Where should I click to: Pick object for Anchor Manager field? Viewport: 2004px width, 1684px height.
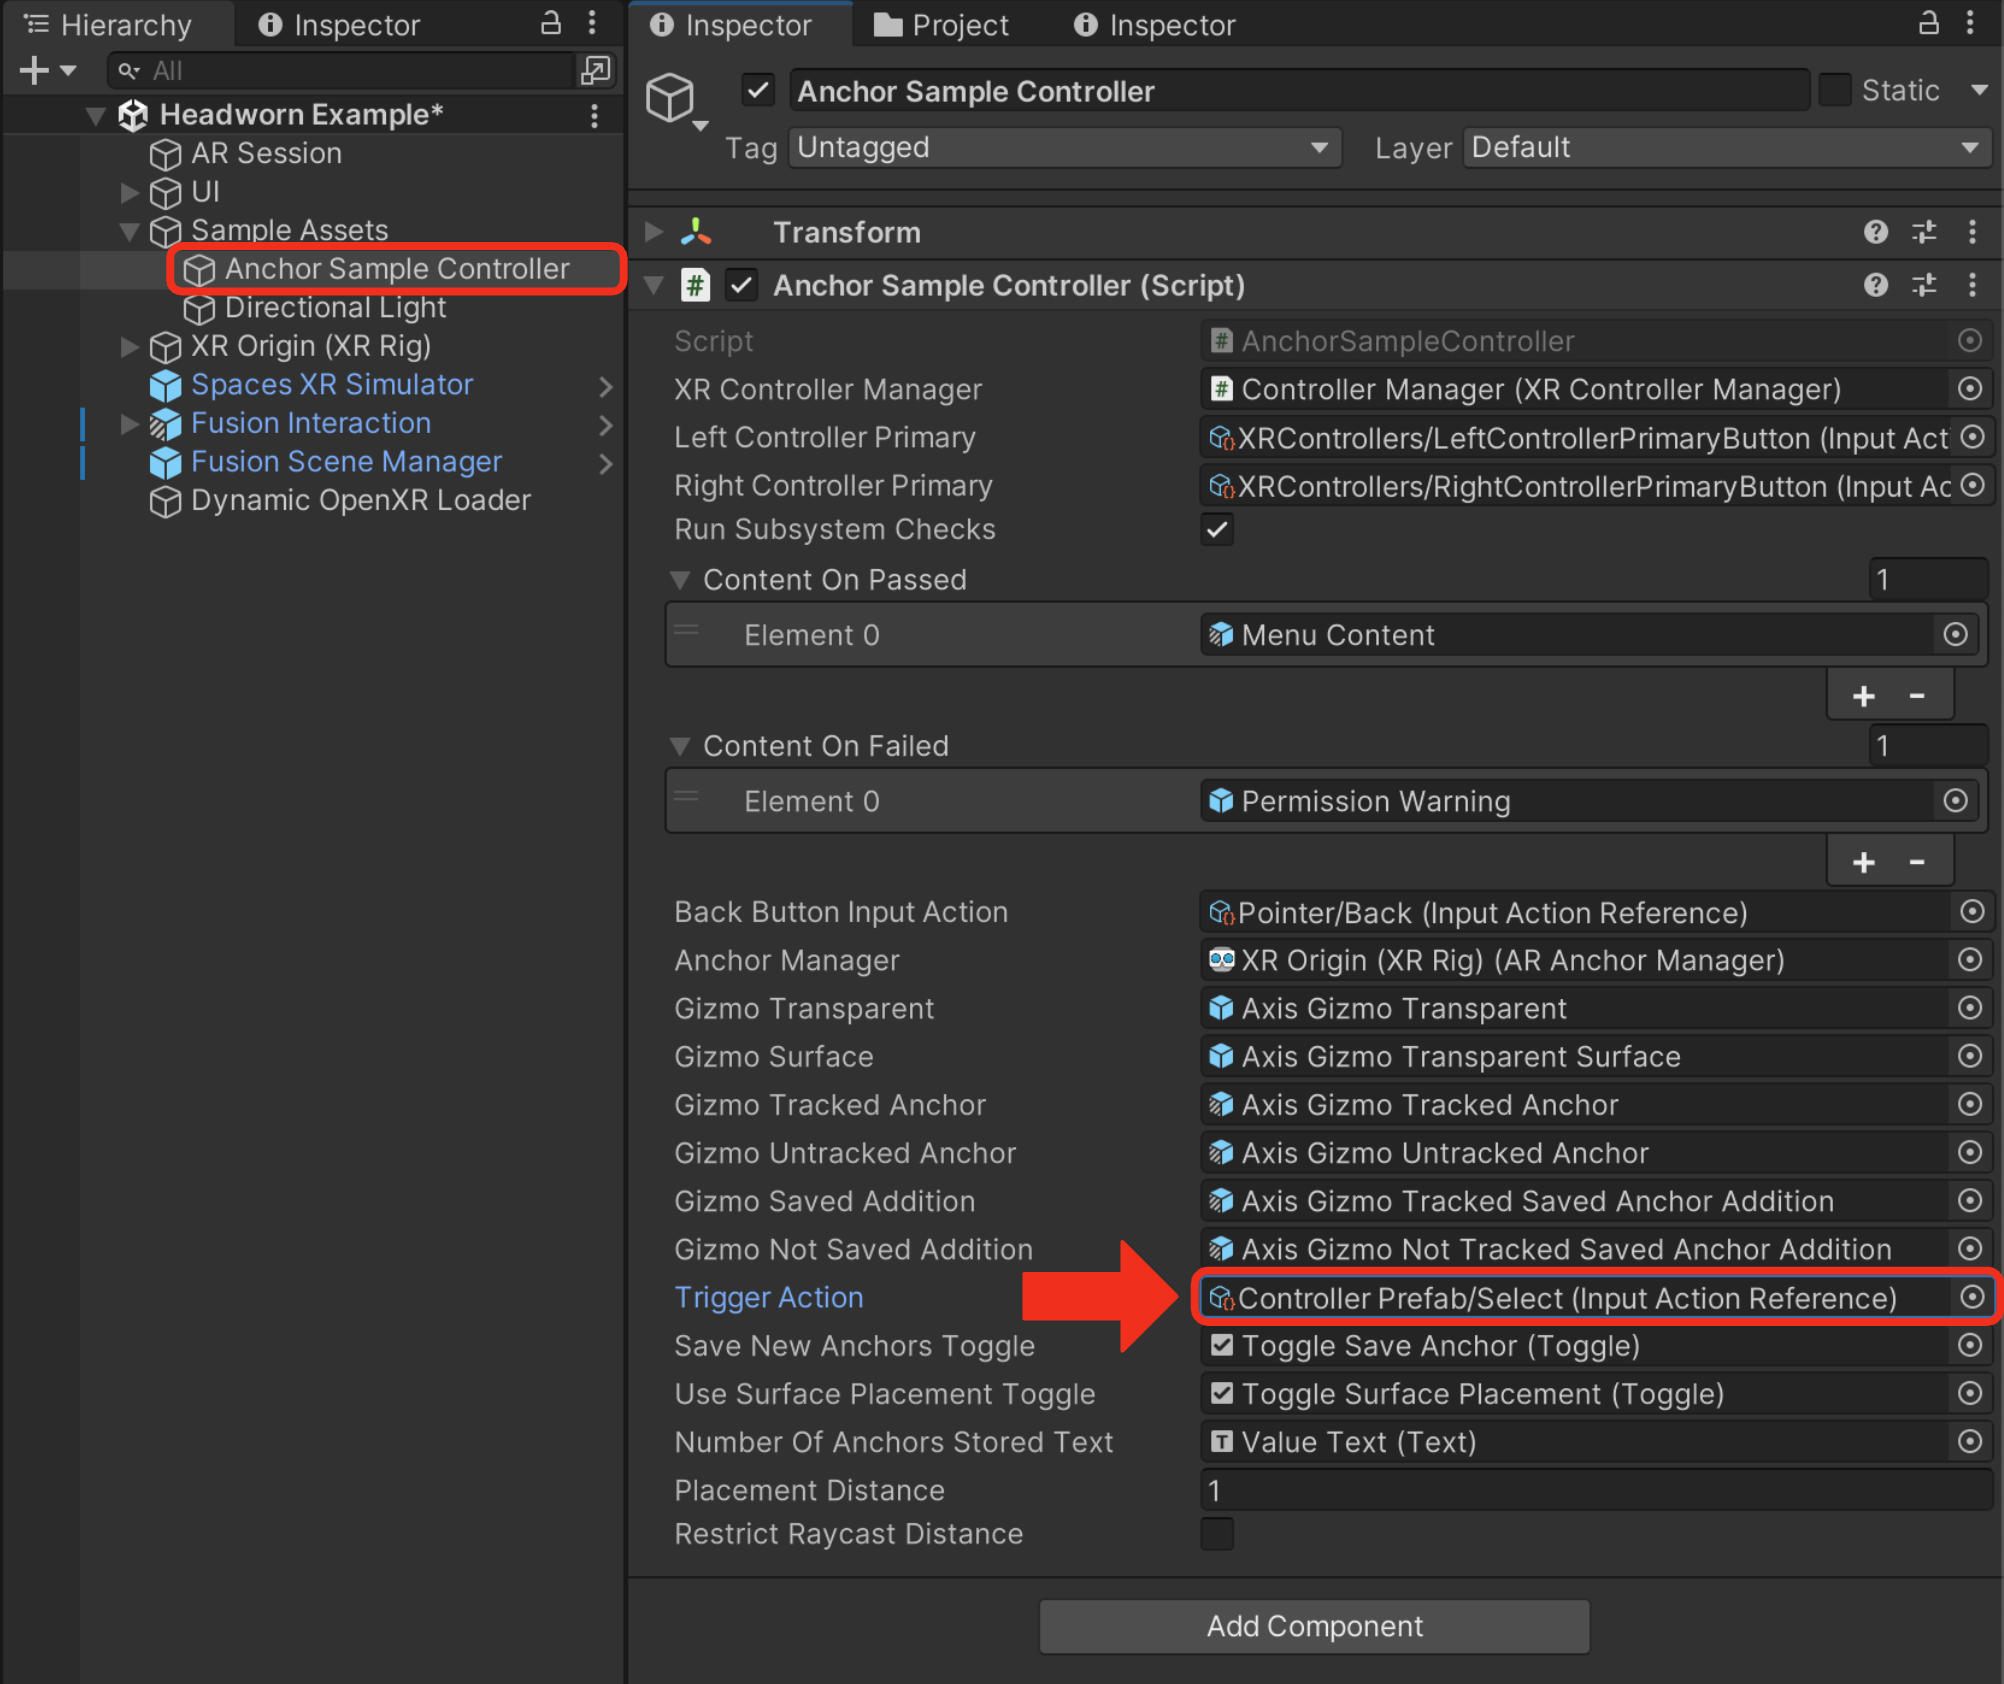pos(1970,960)
